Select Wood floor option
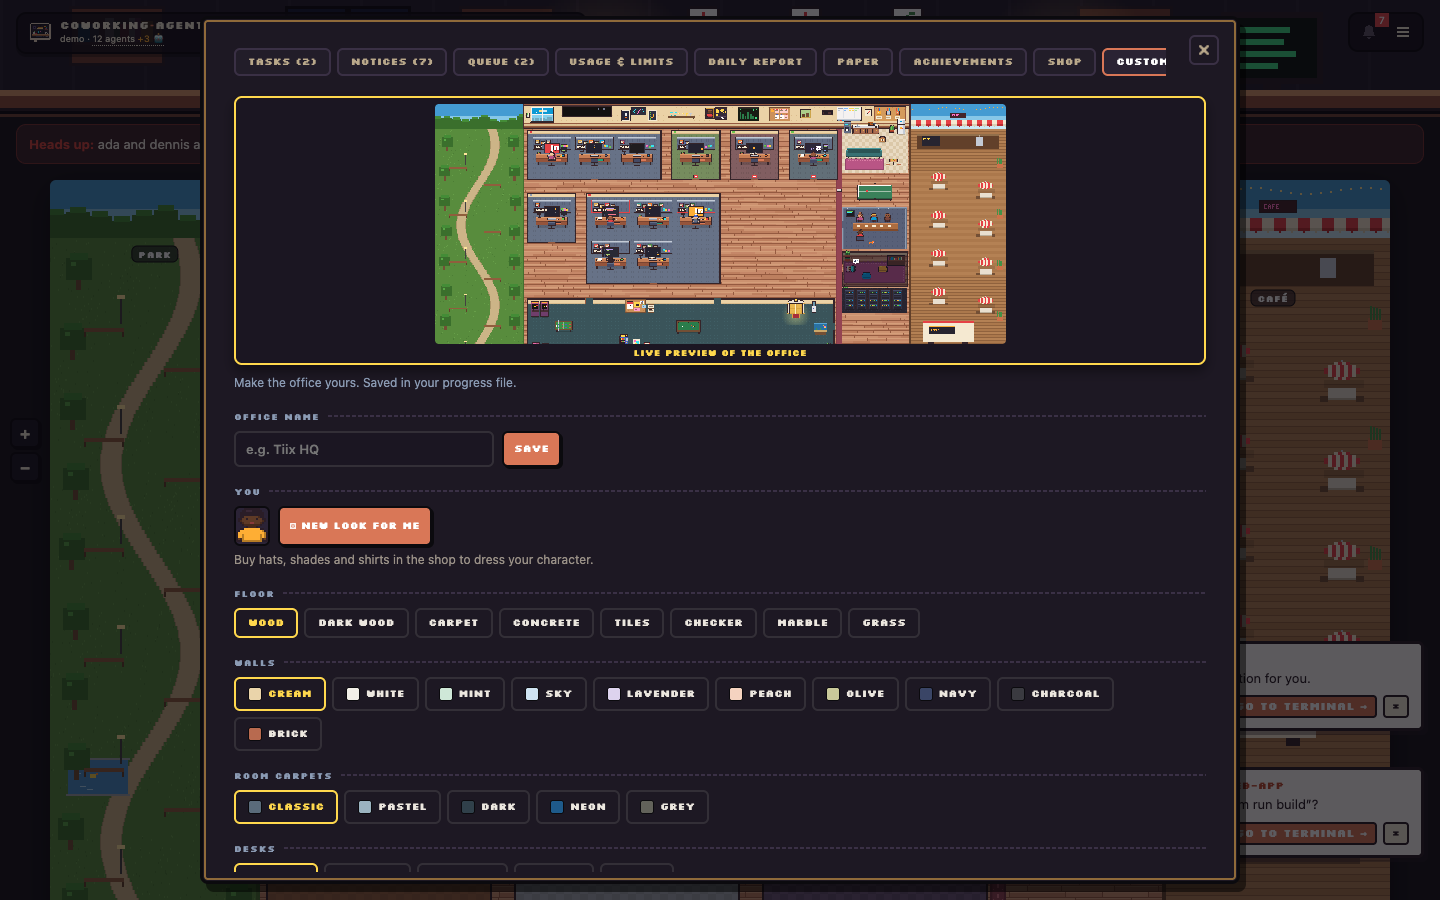 266,623
